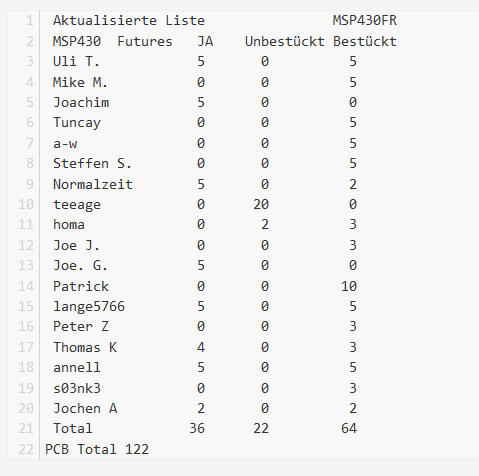Click the "MSP430FR" column header text
The image size is (479, 476).
point(365,21)
